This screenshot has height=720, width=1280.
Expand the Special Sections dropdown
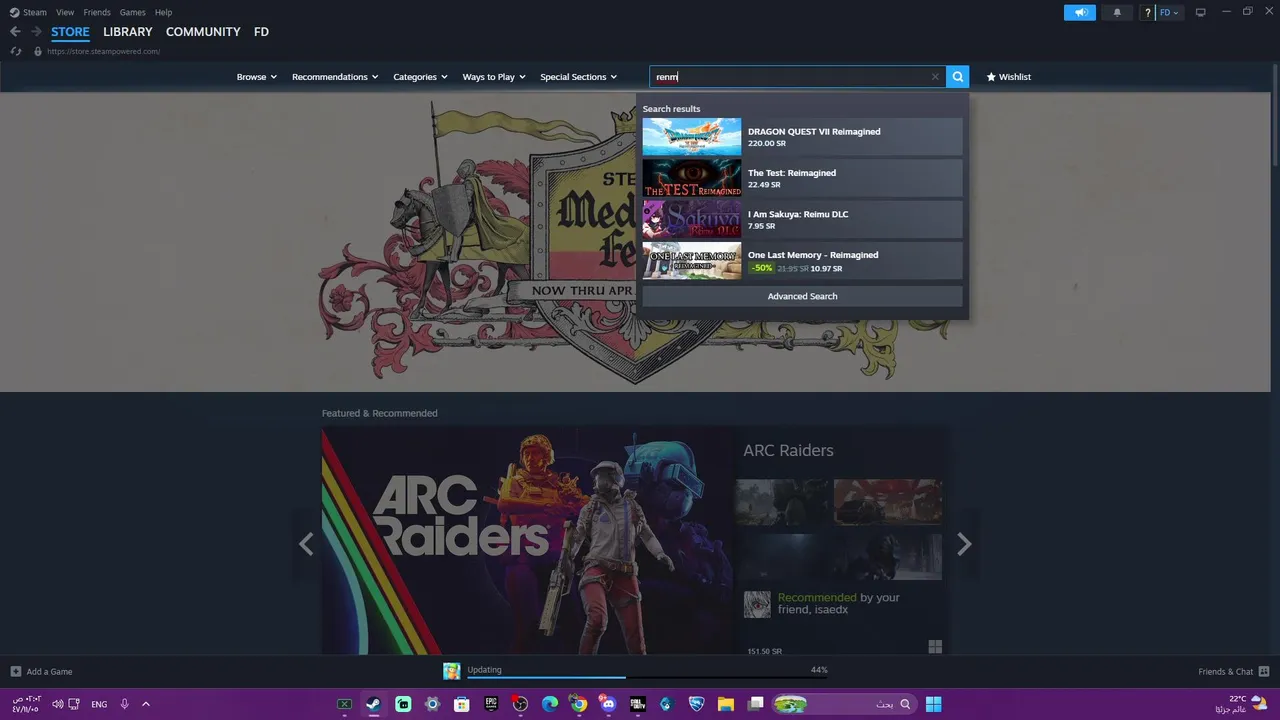point(579,77)
